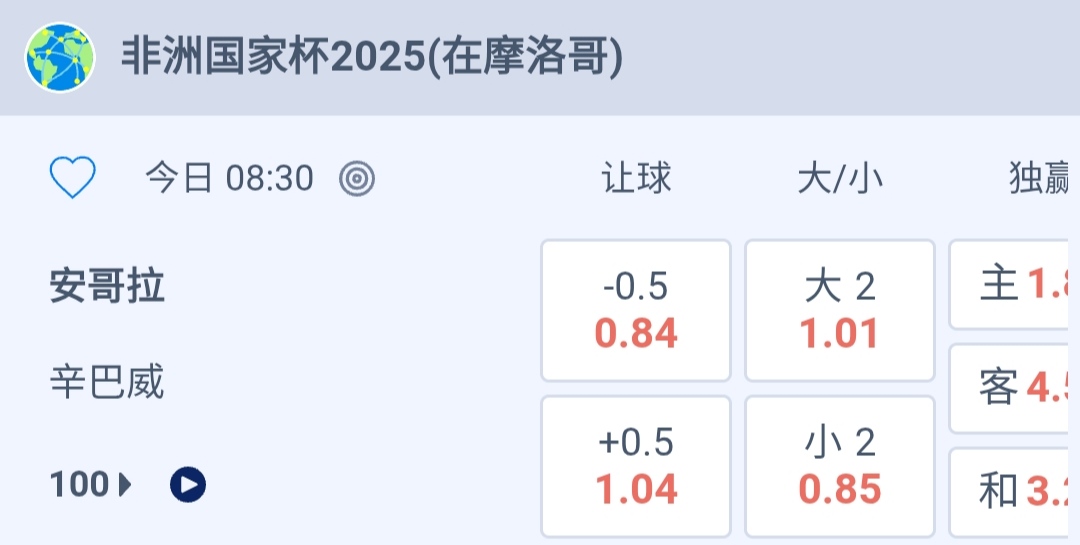1080x545 pixels.
Task: Click the globe league icon
Action: (60, 58)
